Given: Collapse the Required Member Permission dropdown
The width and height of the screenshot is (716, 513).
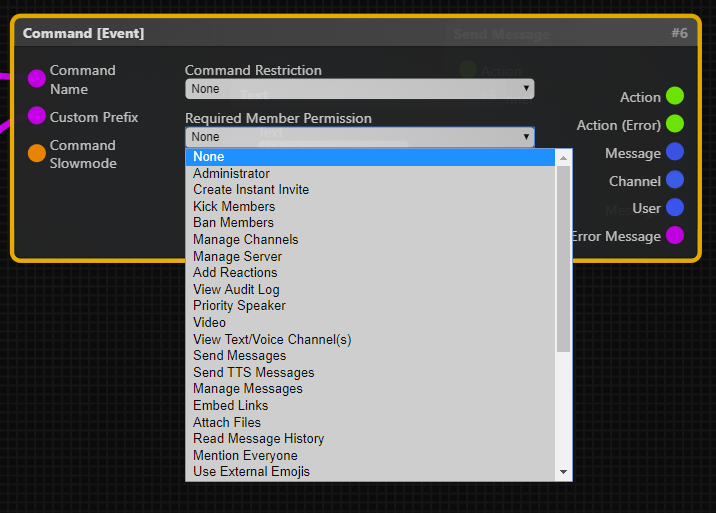Looking at the screenshot, I should pyautogui.click(x=359, y=137).
